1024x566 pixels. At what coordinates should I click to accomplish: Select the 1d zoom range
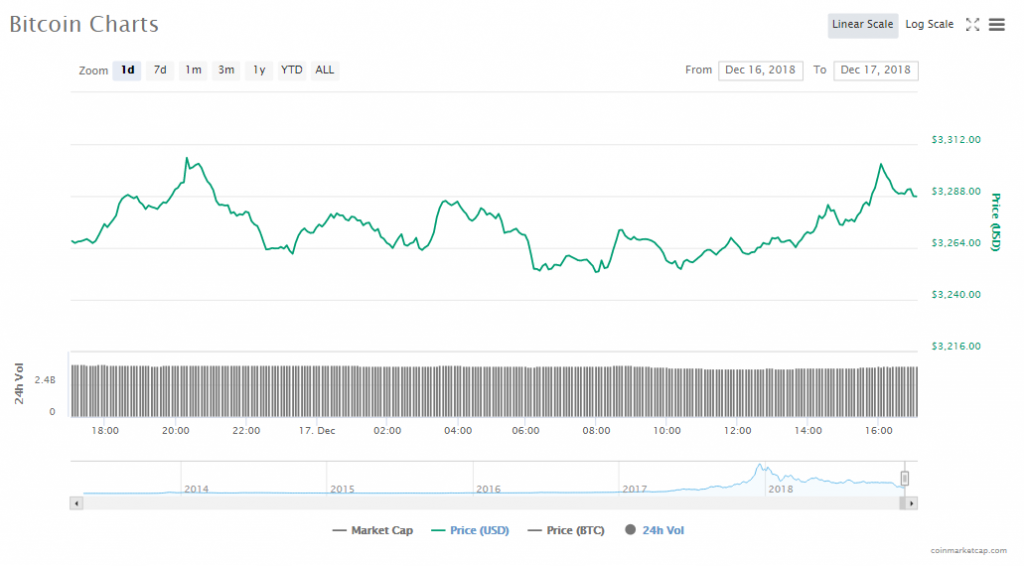click(127, 70)
